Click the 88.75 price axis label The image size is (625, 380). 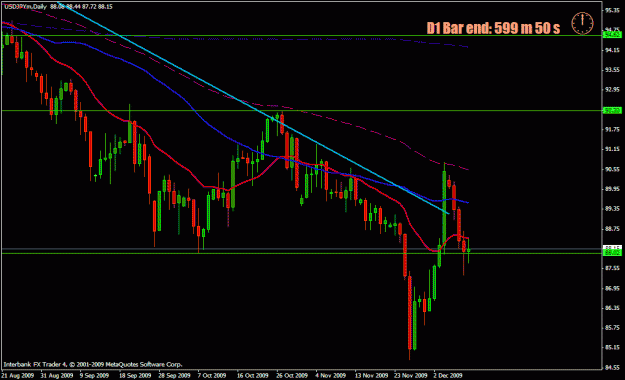[x=612, y=228]
